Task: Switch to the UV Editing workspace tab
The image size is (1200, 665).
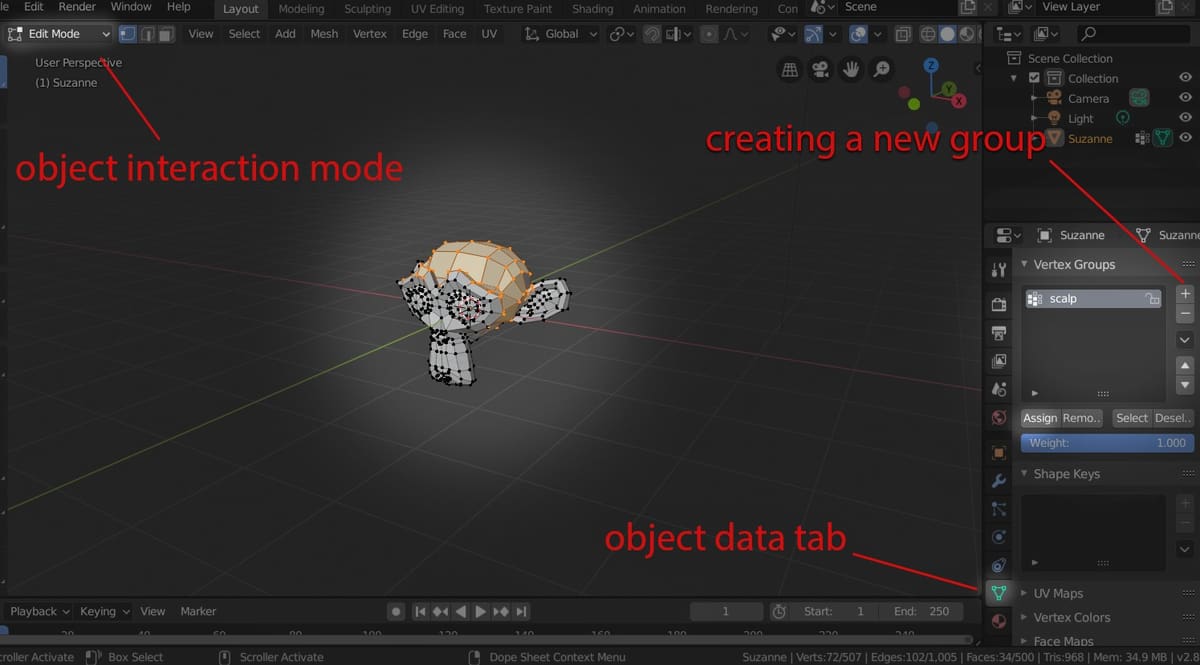Action: pos(437,8)
